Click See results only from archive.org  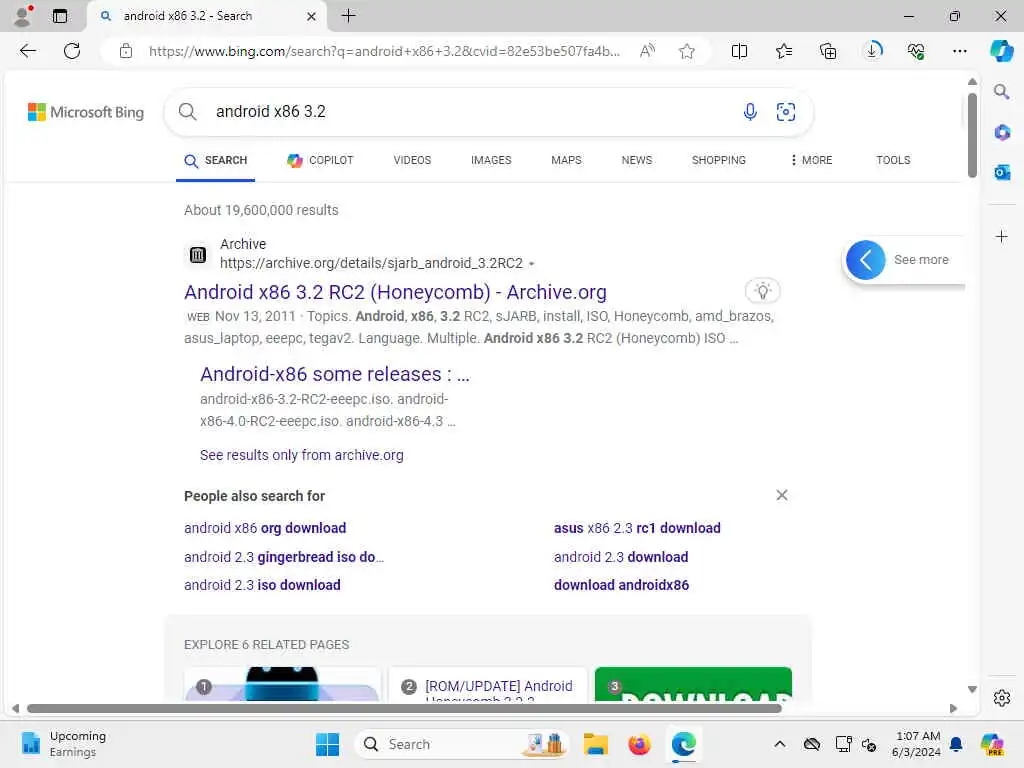[302, 455]
